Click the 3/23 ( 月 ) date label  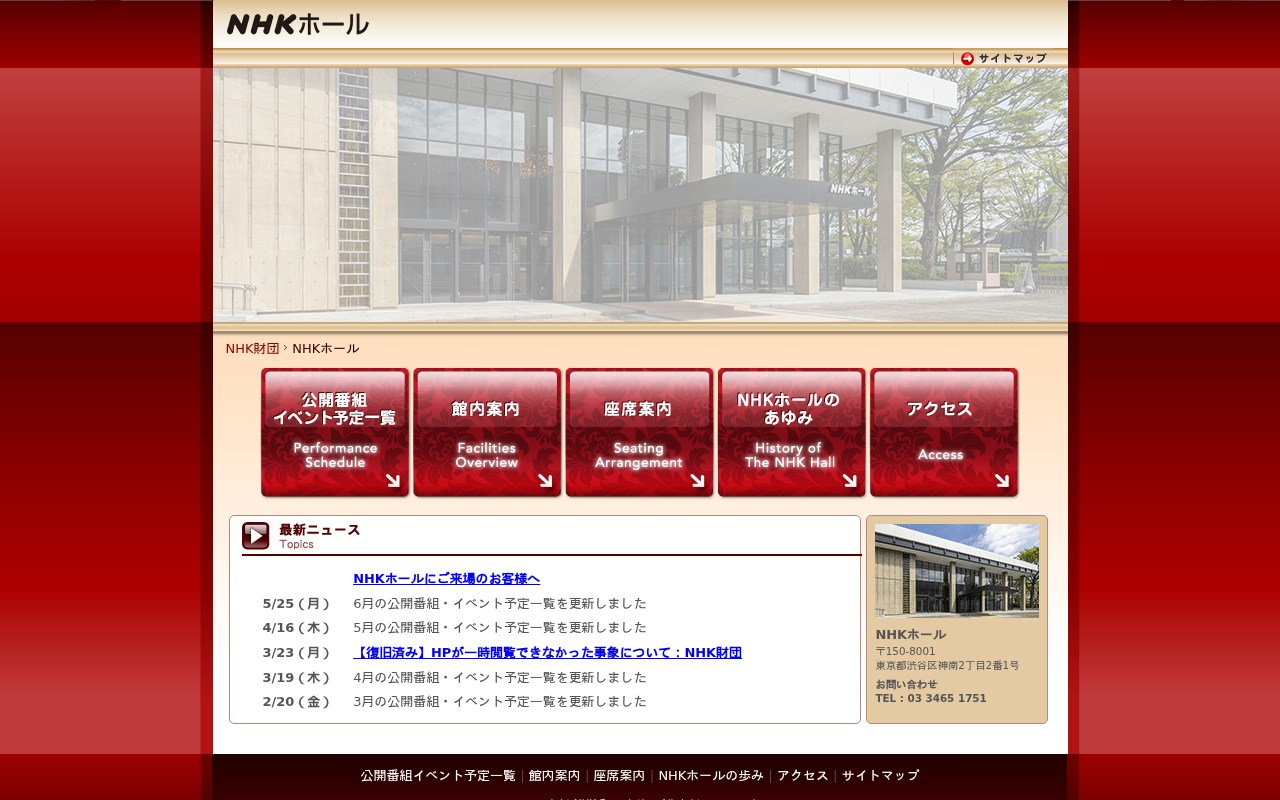point(296,653)
